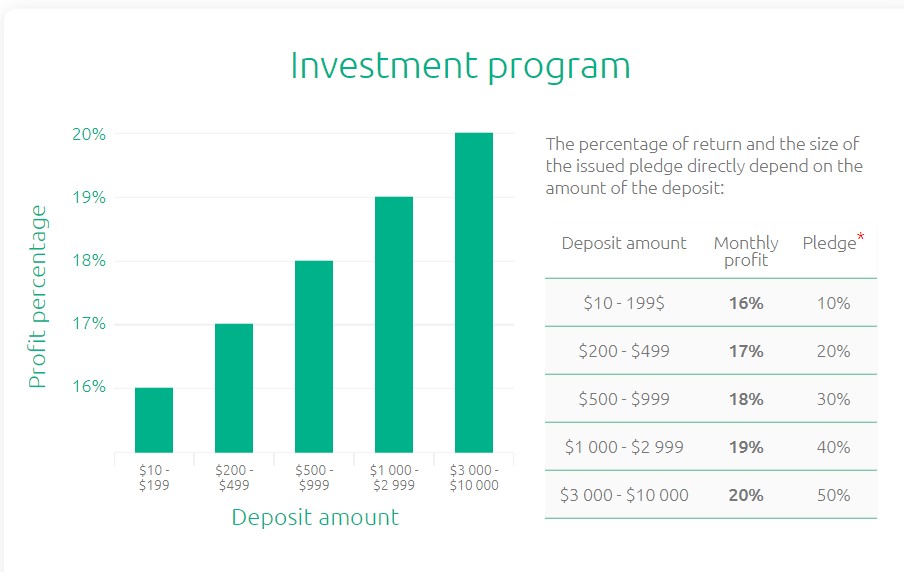Click the Monthly profit column header

[x=746, y=251]
